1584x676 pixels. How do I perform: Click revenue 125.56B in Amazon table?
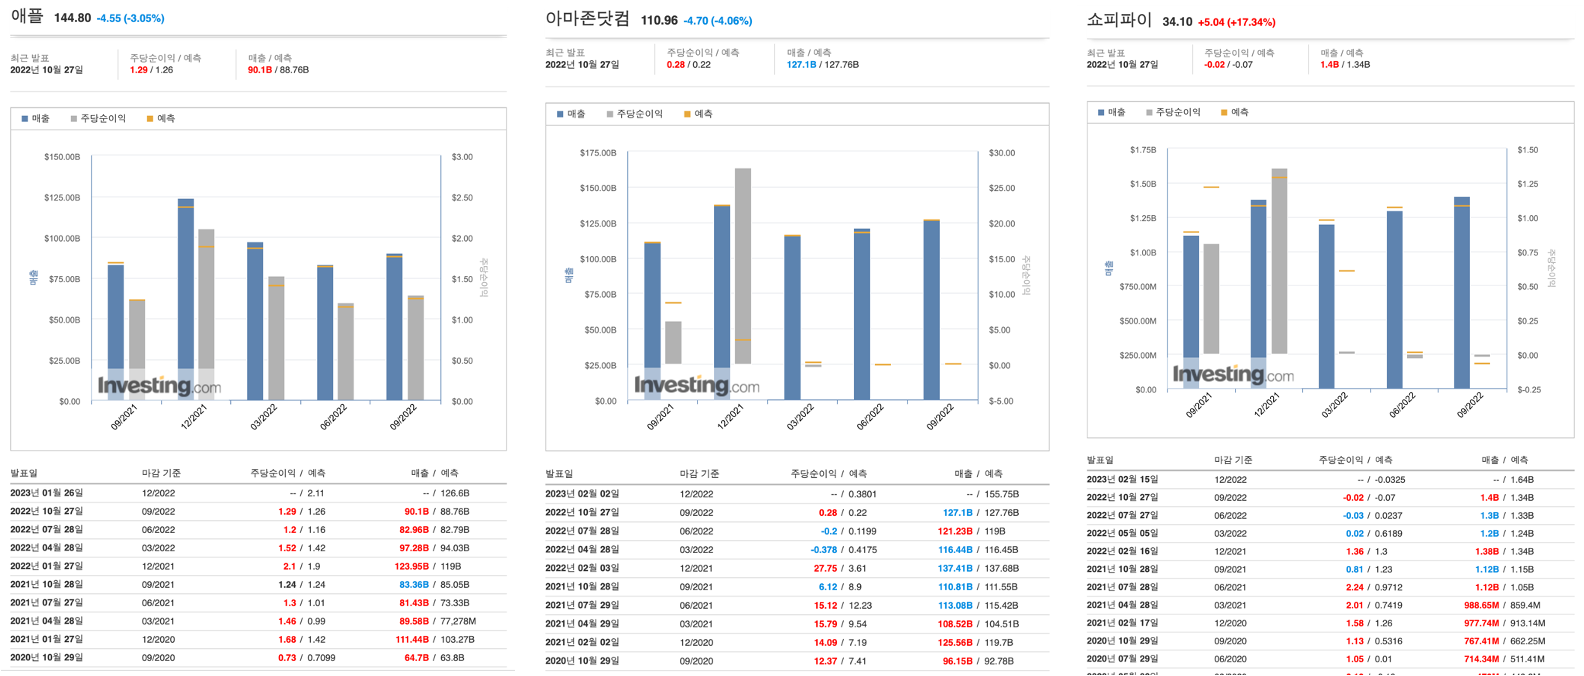tap(955, 643)
